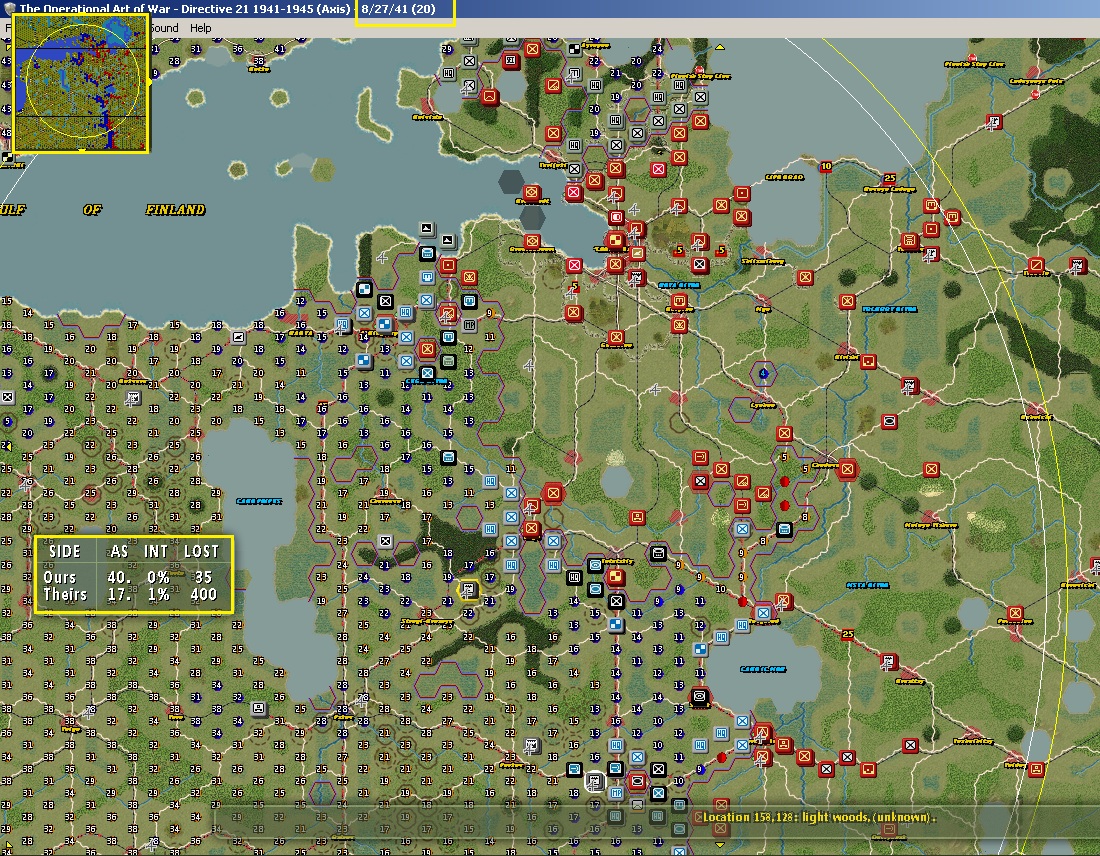1100x856 pixels.
Task: Select red-yellow checkered counter beside black HQ
Action: [x=616, y=576]
